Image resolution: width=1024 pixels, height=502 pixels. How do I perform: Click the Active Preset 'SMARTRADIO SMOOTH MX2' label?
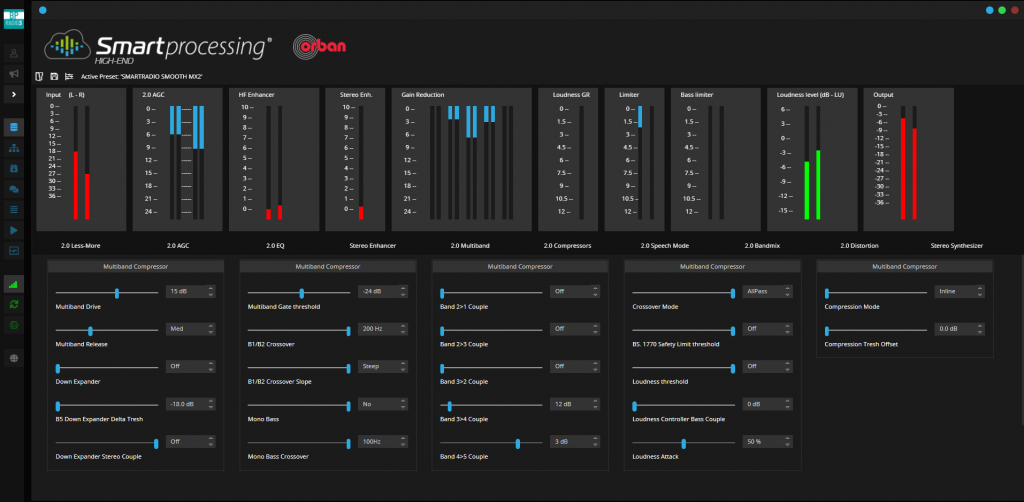pyautogui.click(x=142, y=77)
